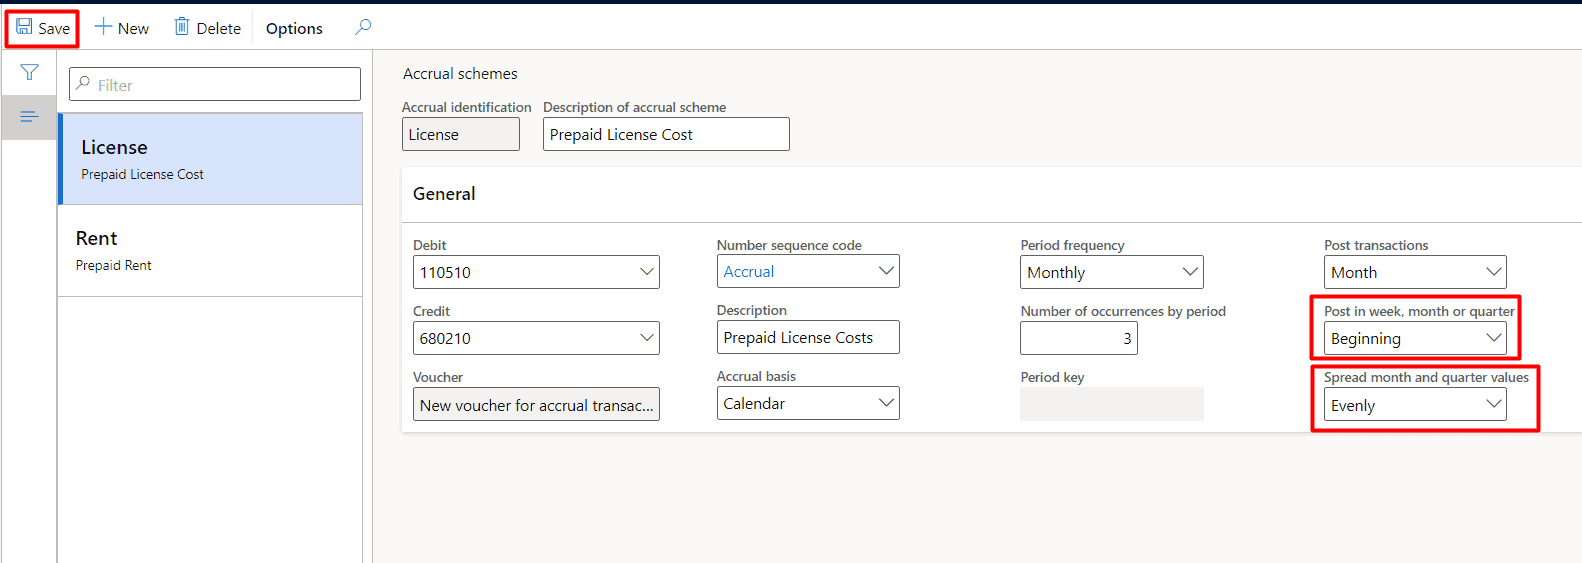
Task: Delete the selected accrual scheme
Action: click(x=208, y=28)
